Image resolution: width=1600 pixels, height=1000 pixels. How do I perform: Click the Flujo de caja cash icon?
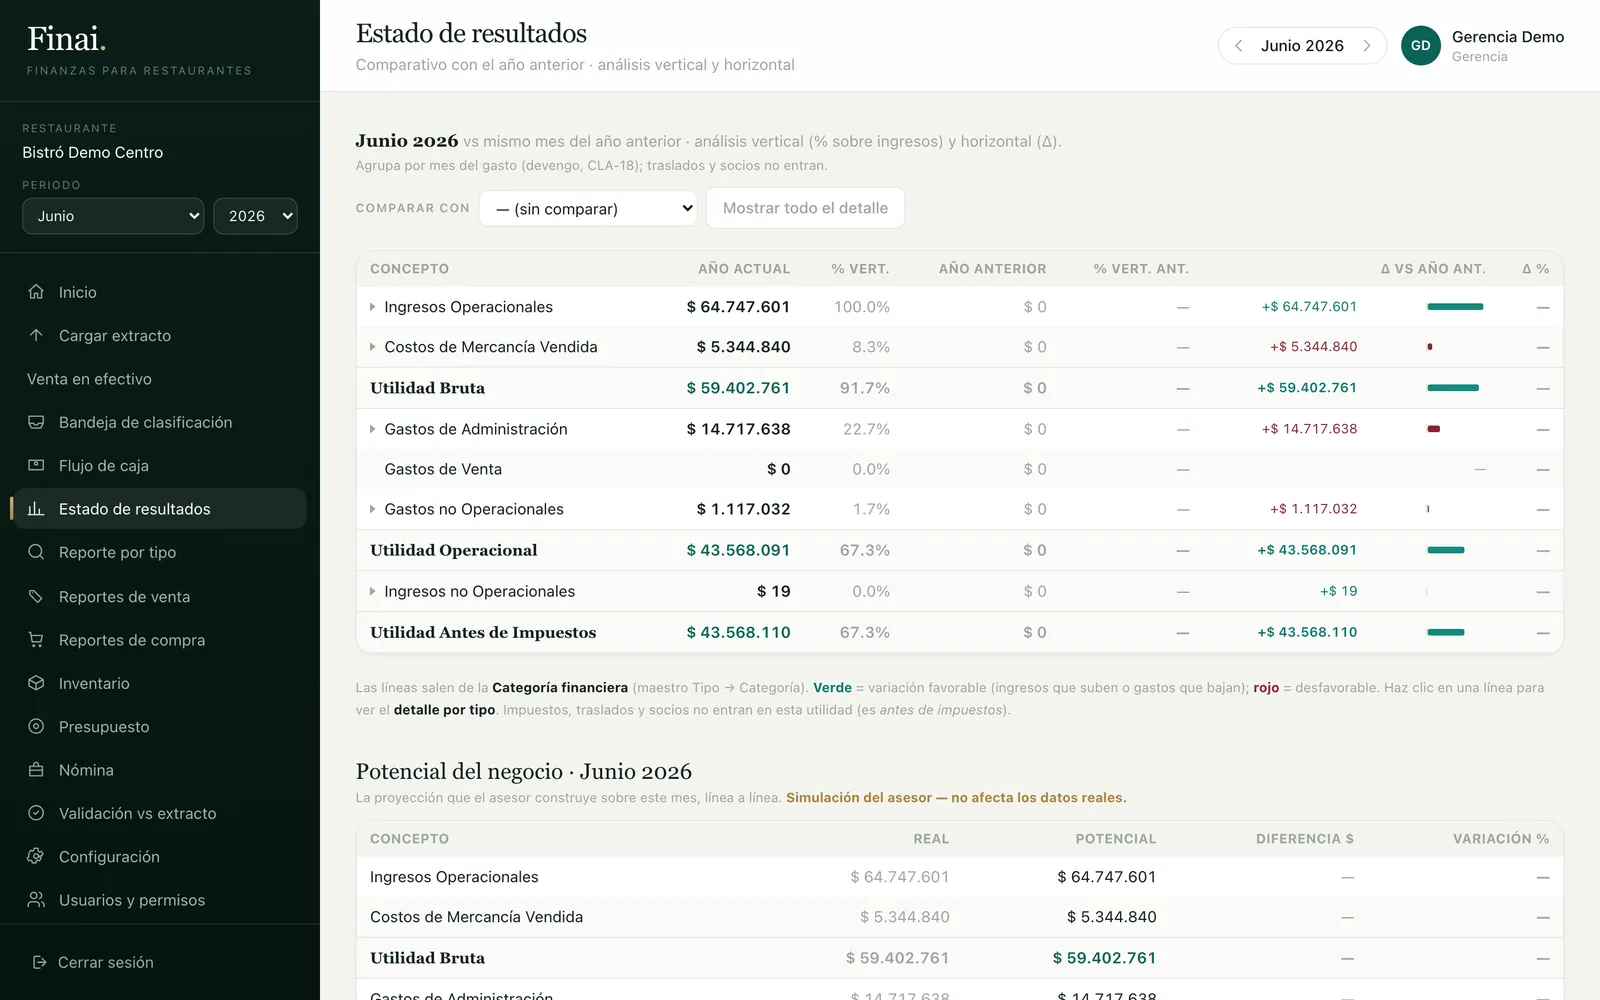click(x=36, y=465)
